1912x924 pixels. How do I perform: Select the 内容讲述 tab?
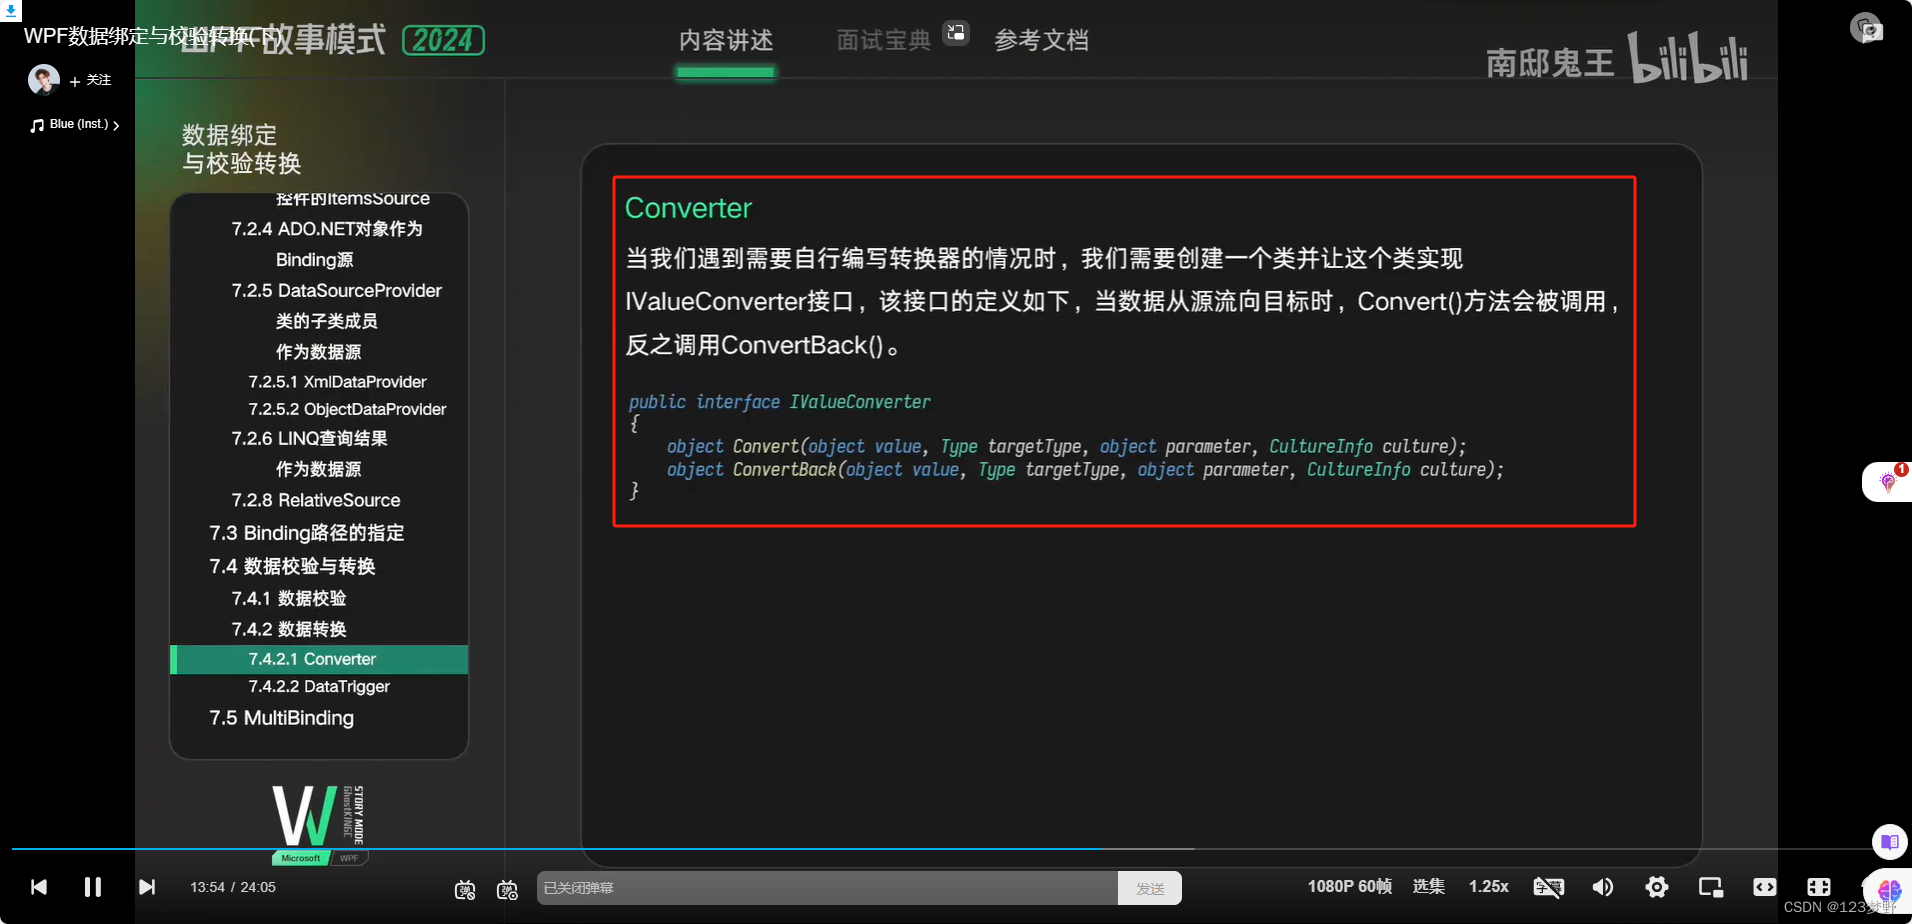(726, 41)
